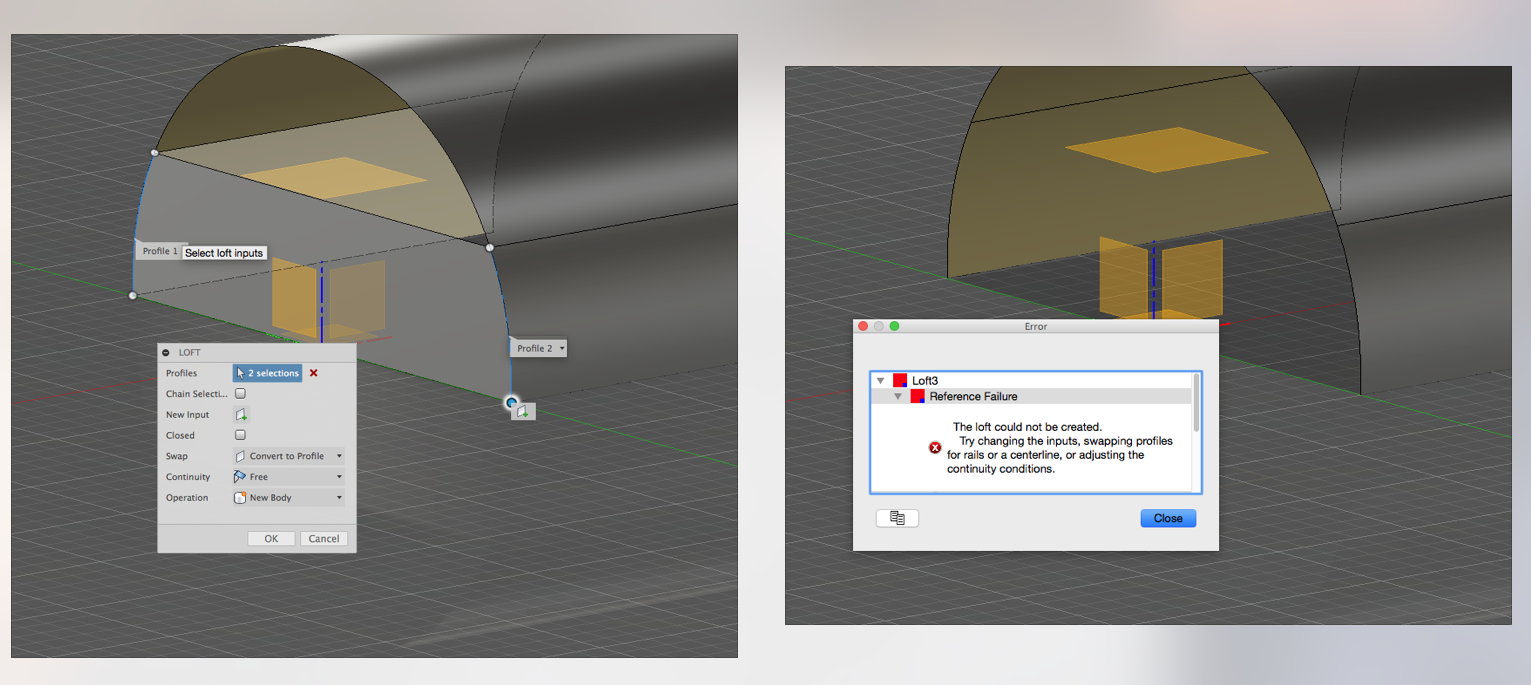Click the Operation label in LOFT dialog
The height and width of the screenshot is (685, 1531).
point(187,497)
